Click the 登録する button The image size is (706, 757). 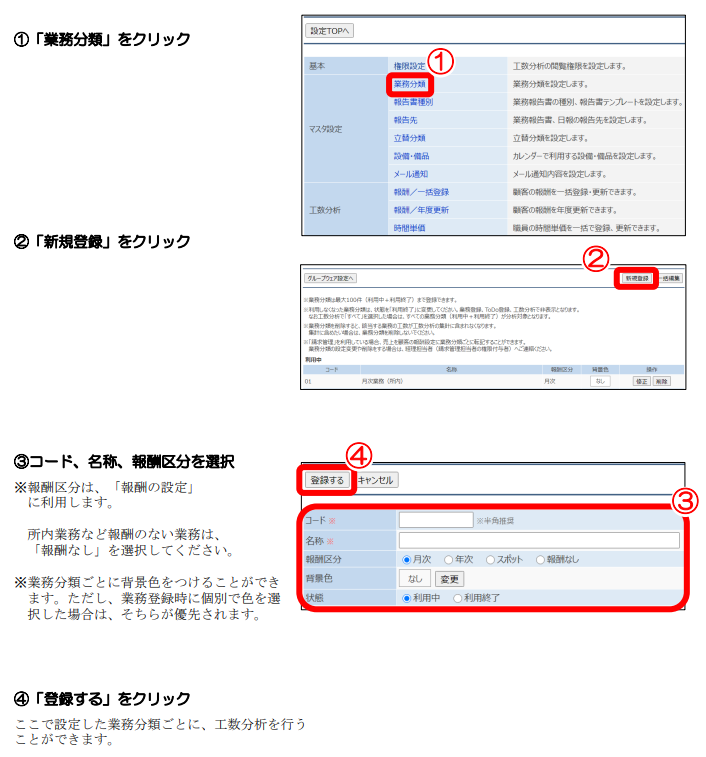[x=327, y=480]
